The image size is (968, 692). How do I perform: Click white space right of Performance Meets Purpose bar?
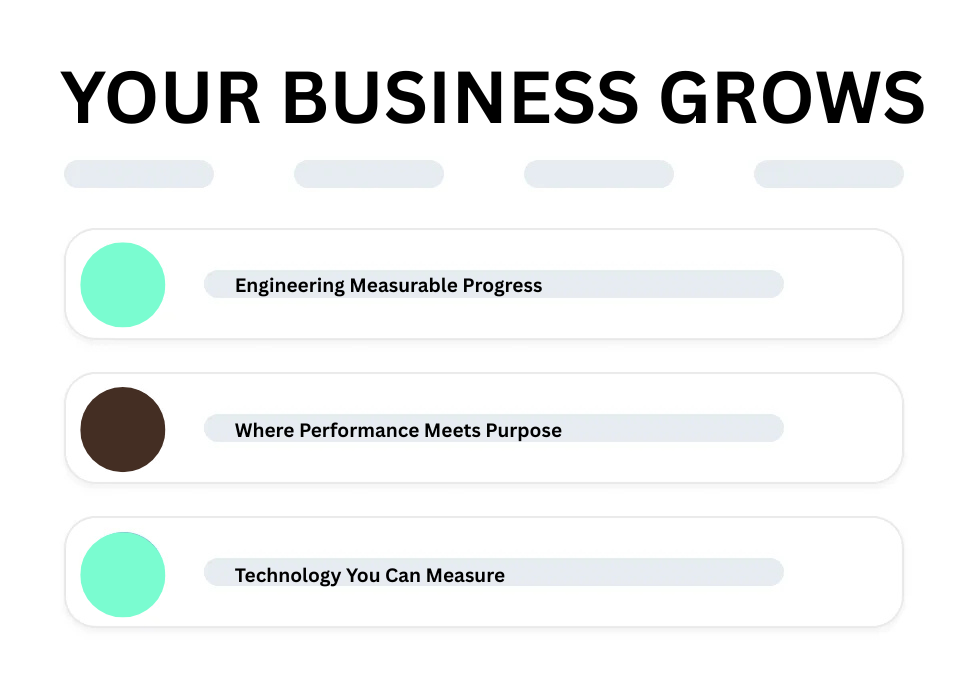842,429
